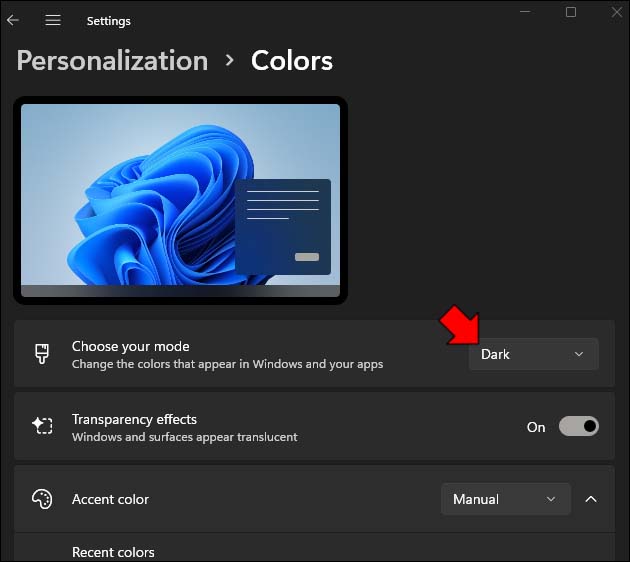Screen dimensions: 630x562
Task: Go to the Personalization breadcrumb
Action: [x=112, y=60]
